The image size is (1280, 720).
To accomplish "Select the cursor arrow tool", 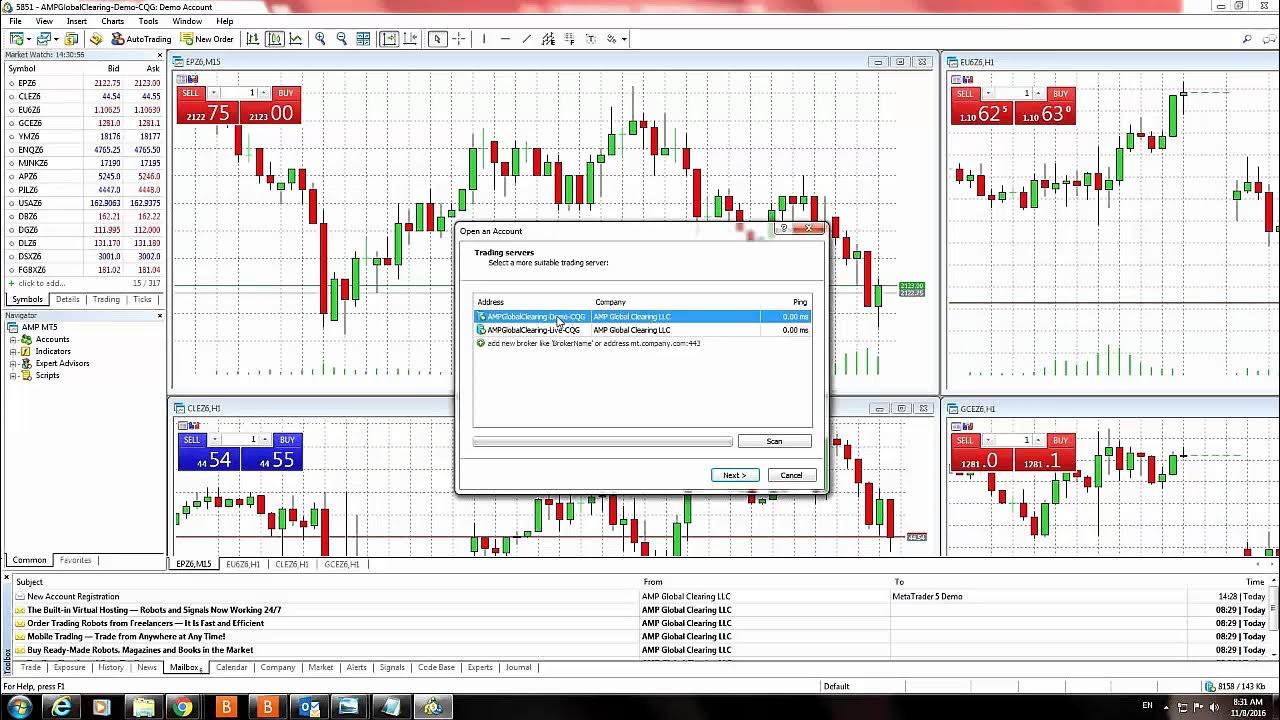I will pyautogui.click(x=437, y=39).
